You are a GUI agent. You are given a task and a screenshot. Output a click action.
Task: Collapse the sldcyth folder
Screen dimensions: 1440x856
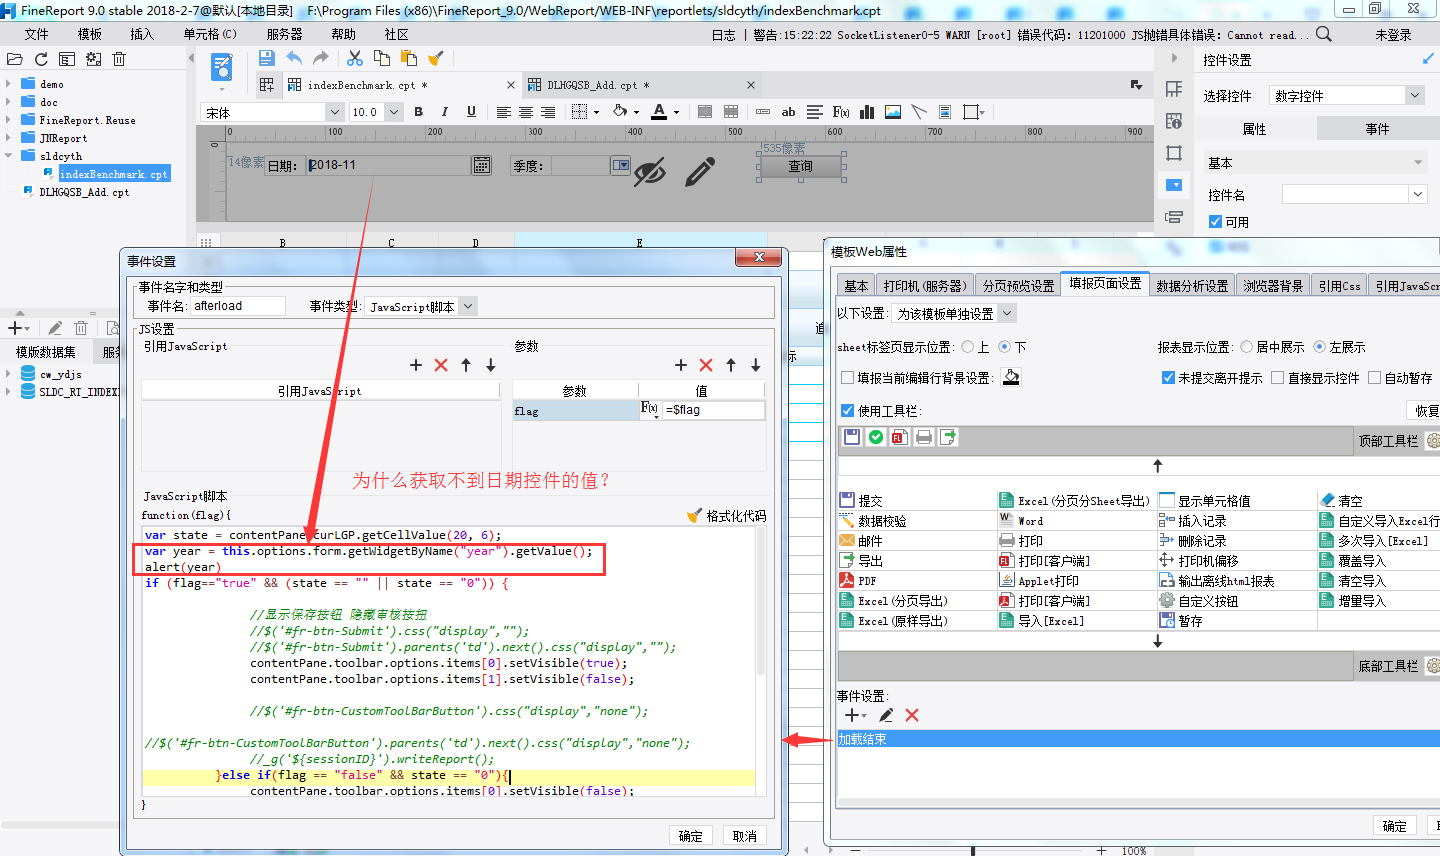[x=8, y=156]
